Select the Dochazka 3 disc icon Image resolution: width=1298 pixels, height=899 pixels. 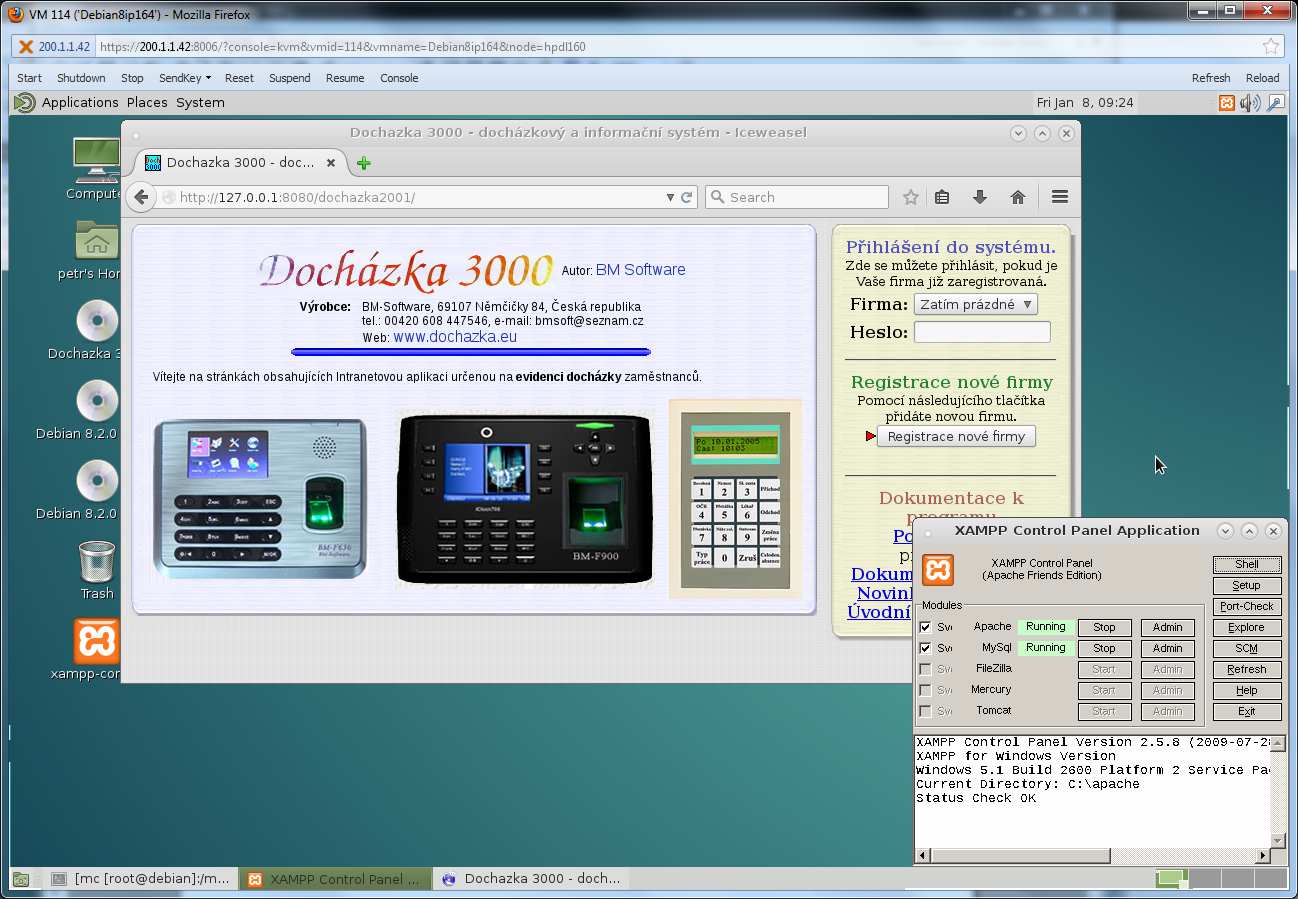pos(97,321)
